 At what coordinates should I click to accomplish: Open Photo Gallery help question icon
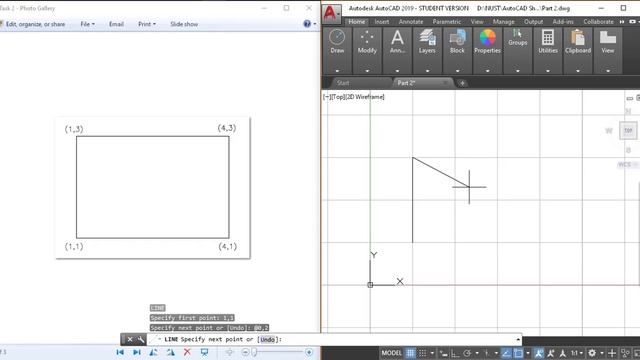[307, 24]
